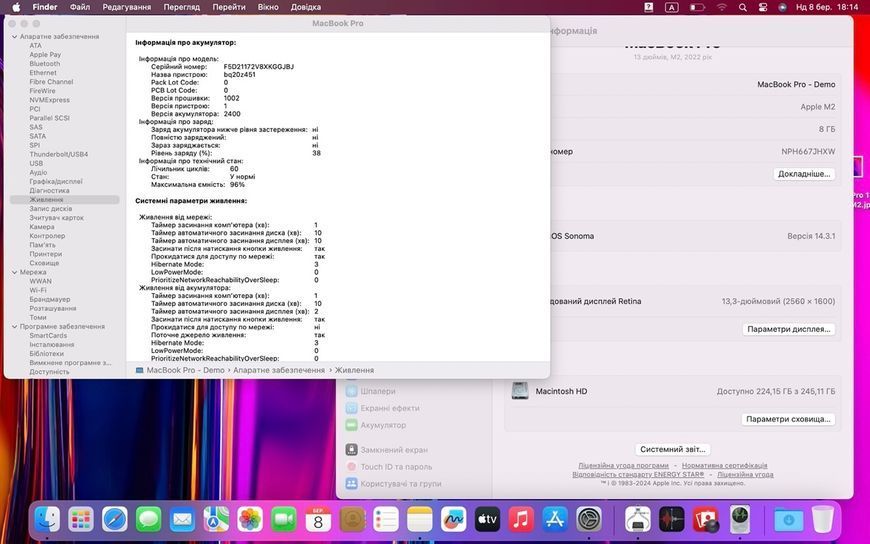Collapse the Мережа section in sidebar

point(14,273)
